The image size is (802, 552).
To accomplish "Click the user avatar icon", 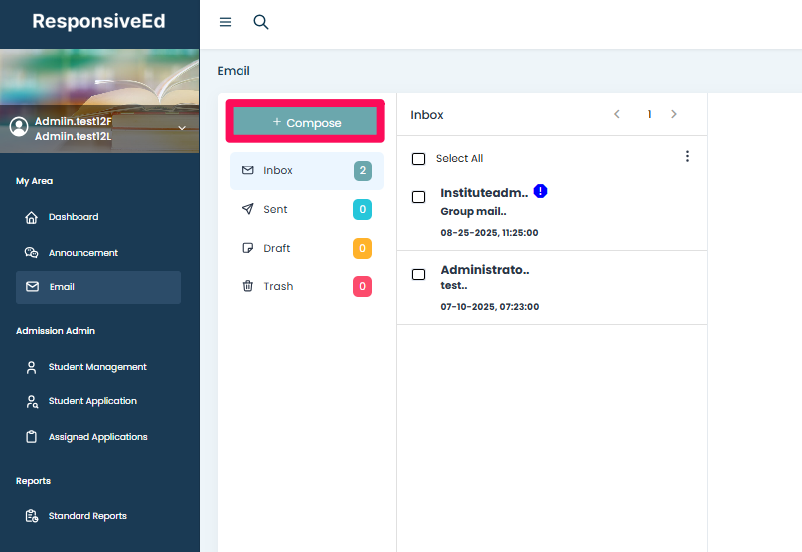I will (x=18, y=127).
